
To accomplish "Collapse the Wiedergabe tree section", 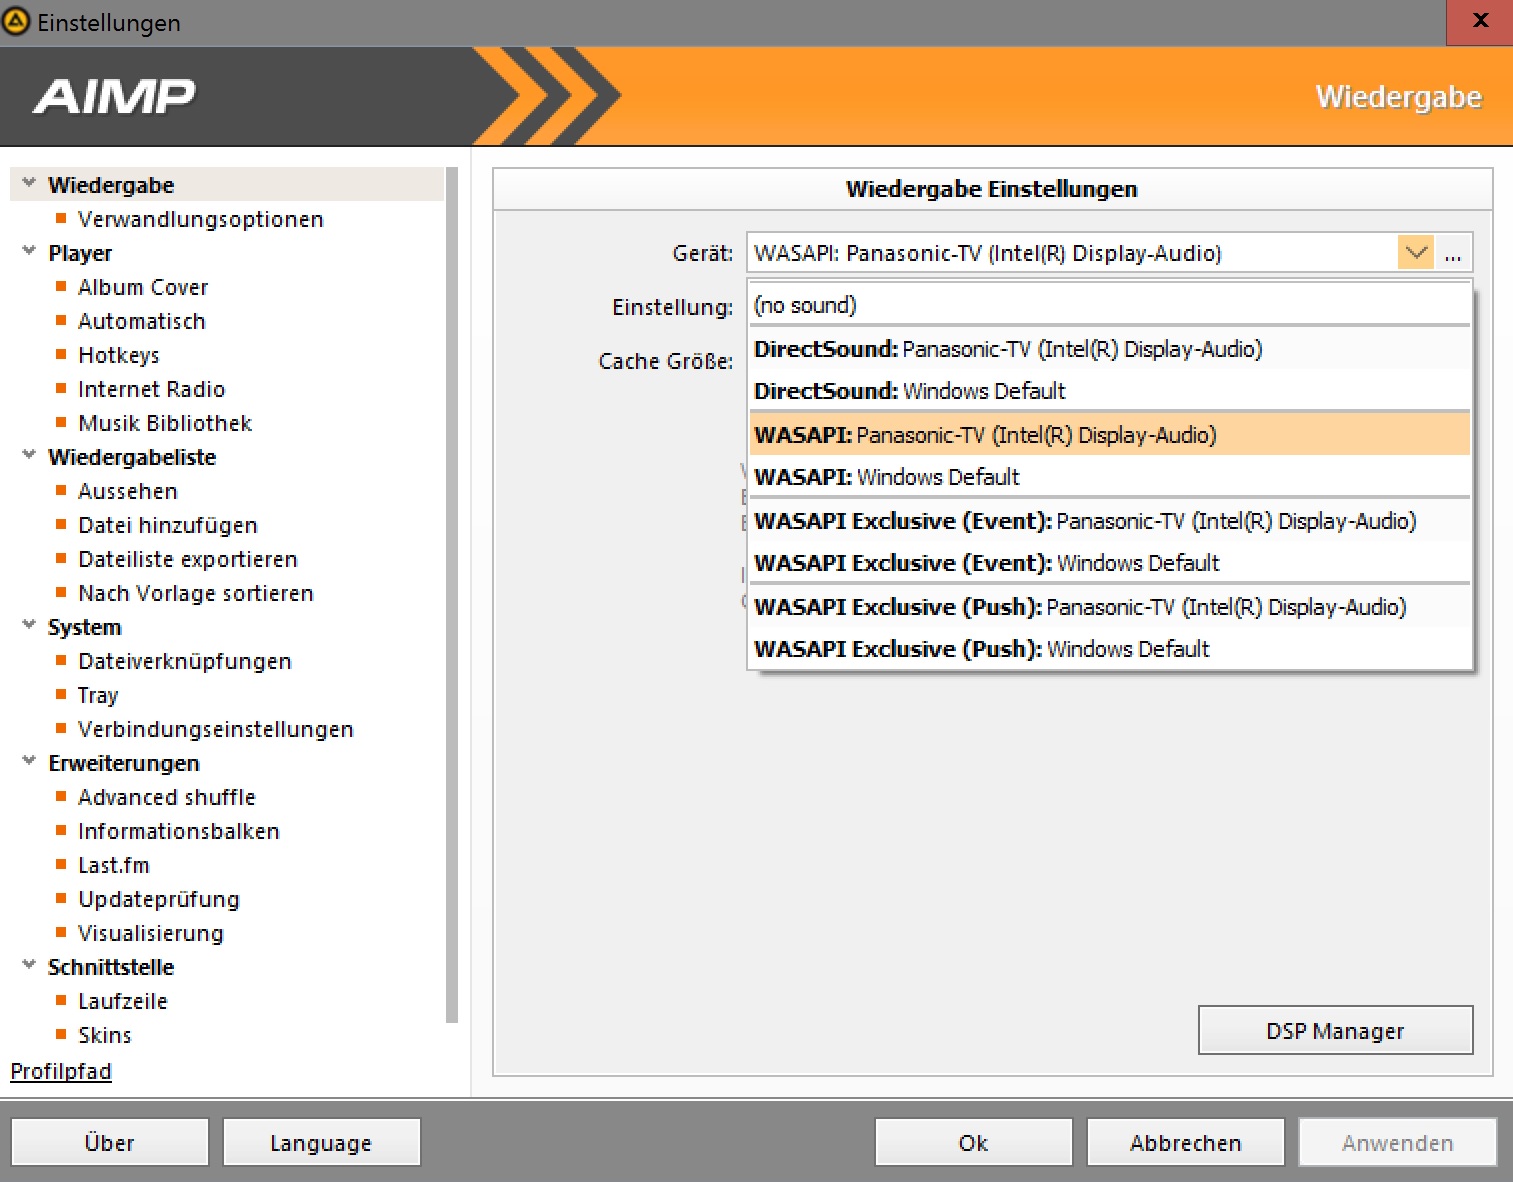I will coord(29,184).
